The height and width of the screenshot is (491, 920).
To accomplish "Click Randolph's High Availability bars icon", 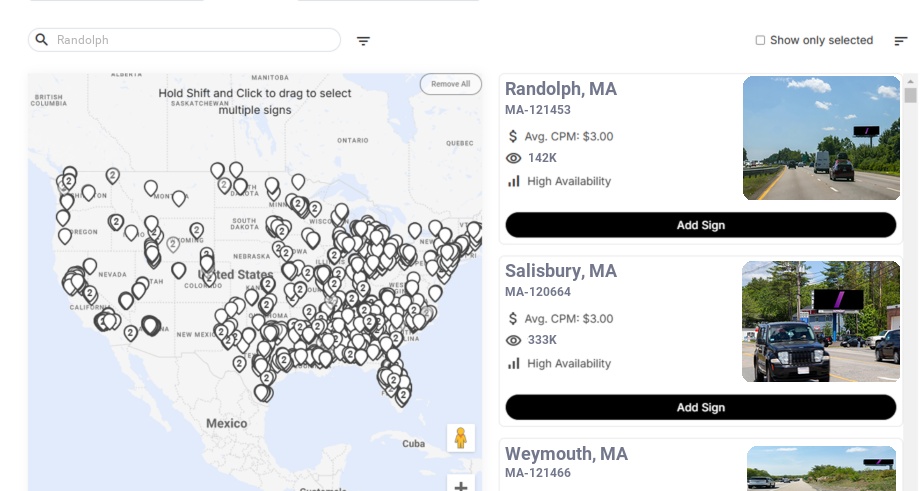I will pyautogui.click(x=514, y=181).
